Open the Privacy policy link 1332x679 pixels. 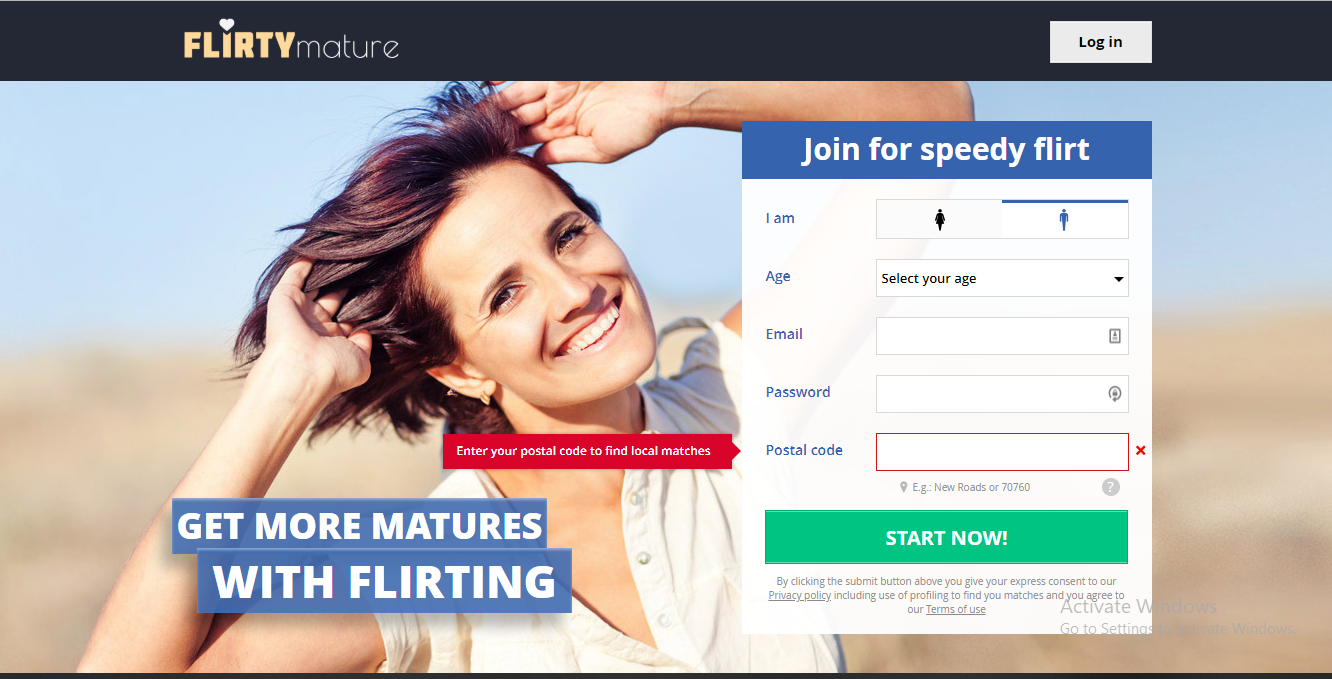(x=800, y=595)
